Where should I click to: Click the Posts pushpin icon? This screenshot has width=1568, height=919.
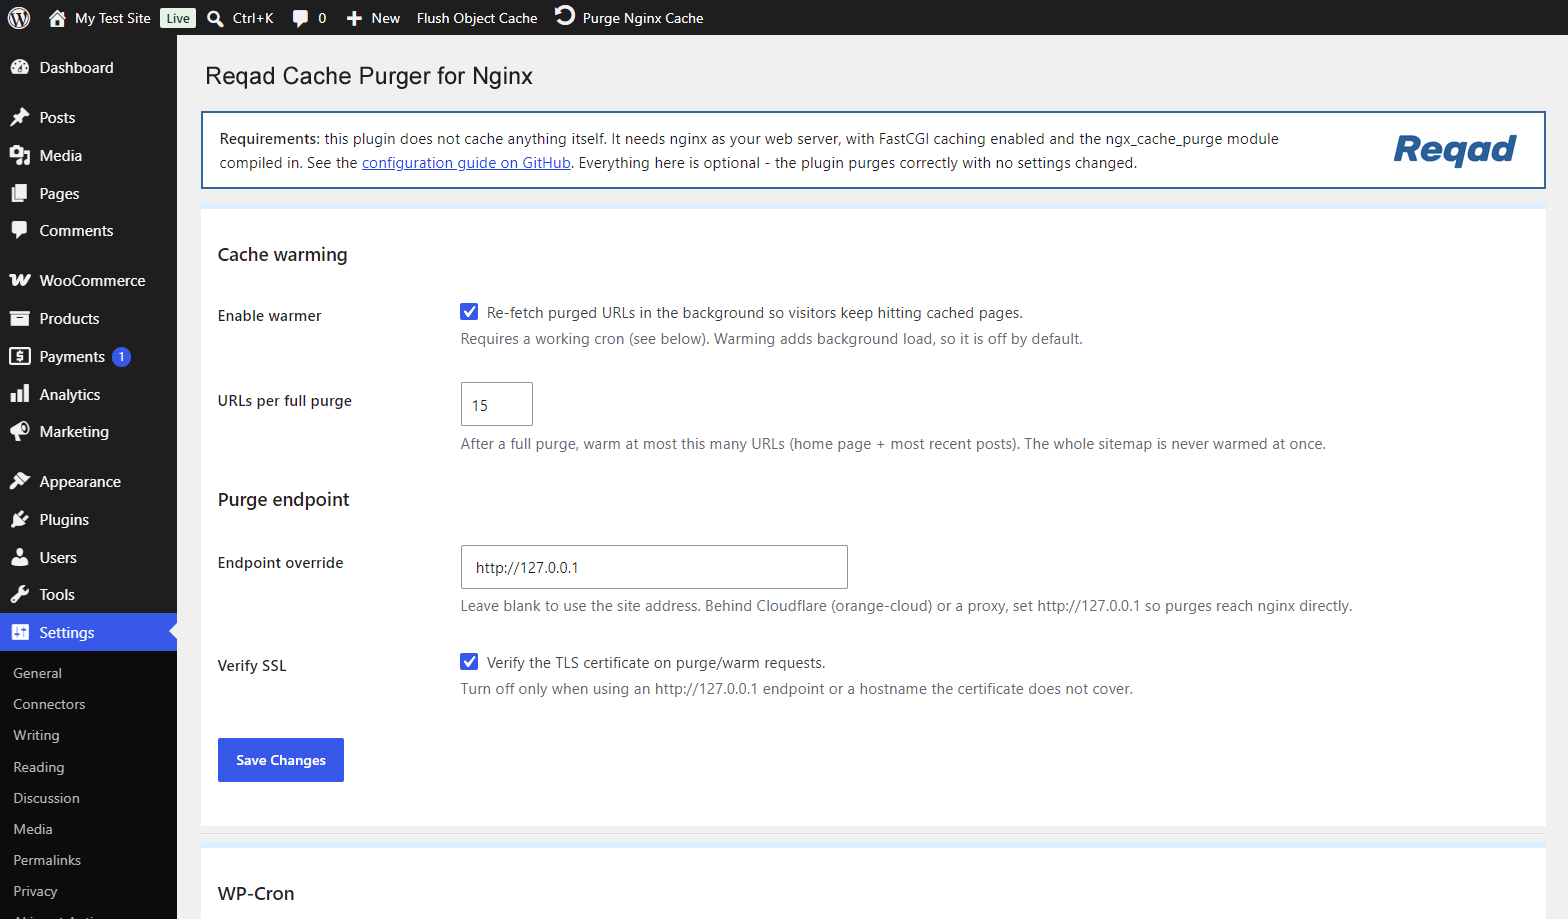coord(20,117)
